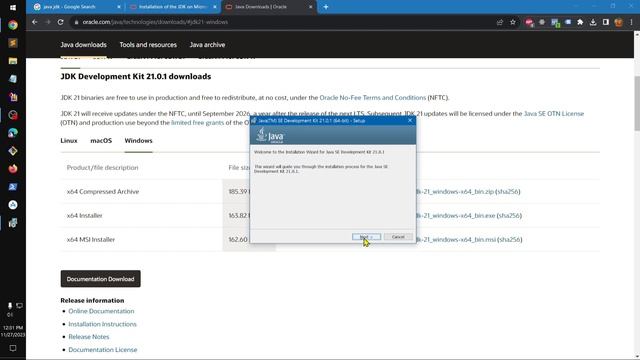Open the Windows Start menu
This screenshot has height=360, width=640.
pyautogui.click(x=13, y=7)
